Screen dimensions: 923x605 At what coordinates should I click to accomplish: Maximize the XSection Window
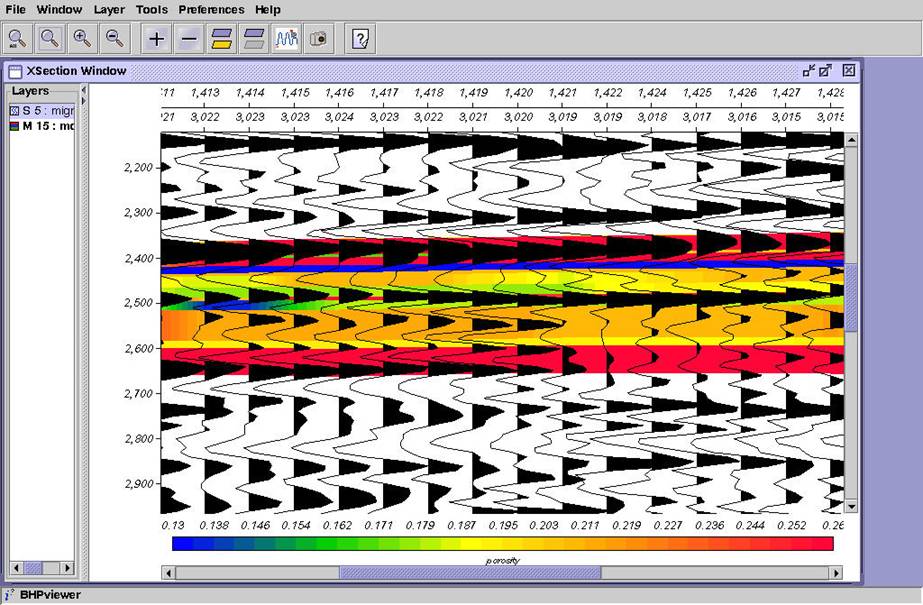(x=825, y=71)
